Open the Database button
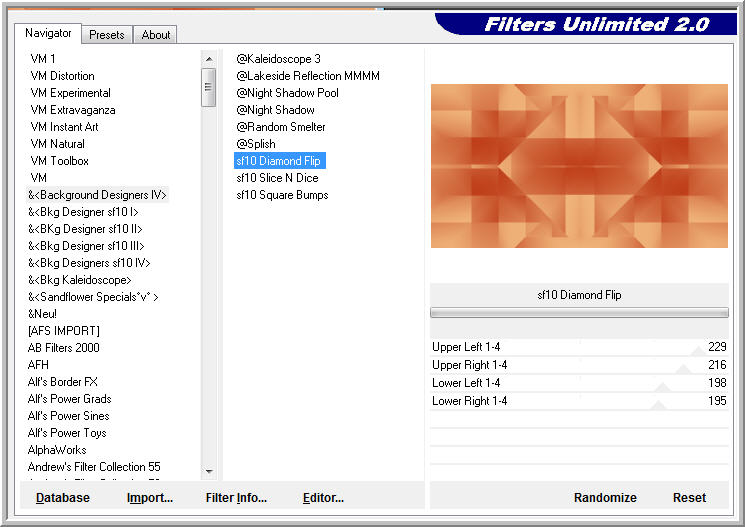745x527 pixels. (x=63, y=498)
